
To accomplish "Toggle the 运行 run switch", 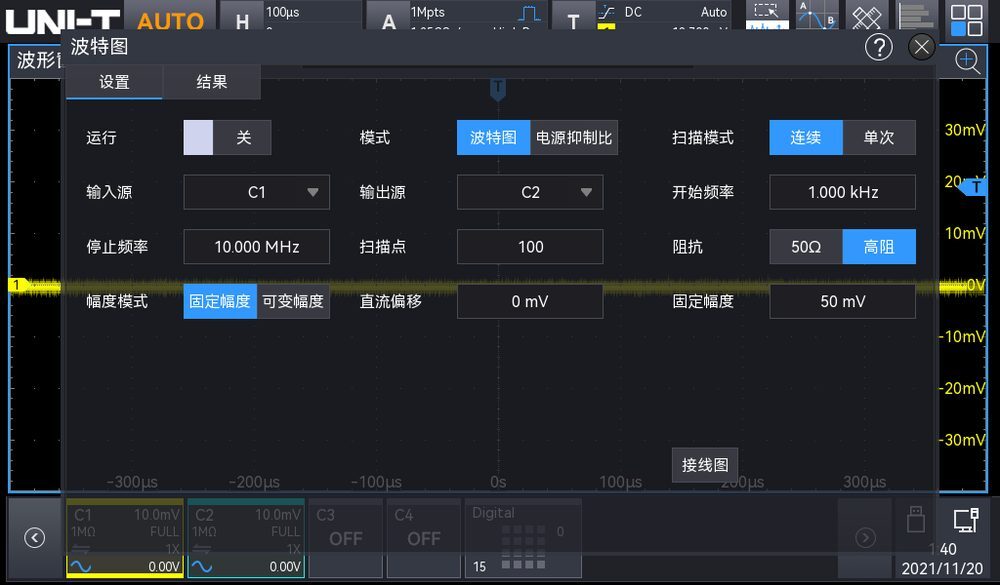I will pyautogui.click(x=227, y=138).
